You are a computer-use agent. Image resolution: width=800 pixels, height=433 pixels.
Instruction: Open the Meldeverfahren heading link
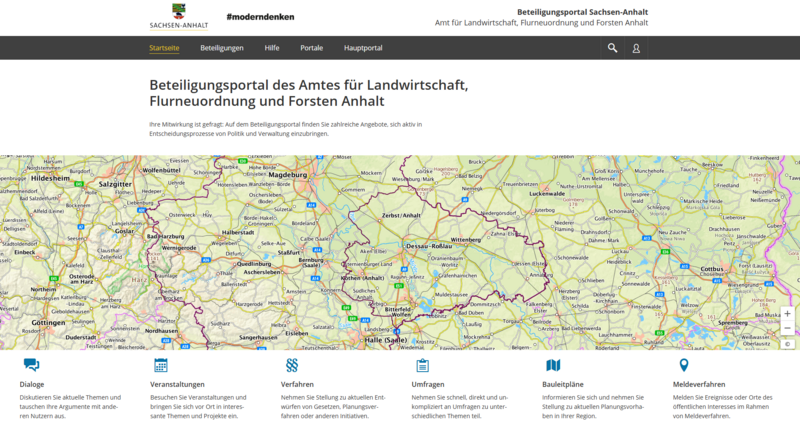[699, 385]
